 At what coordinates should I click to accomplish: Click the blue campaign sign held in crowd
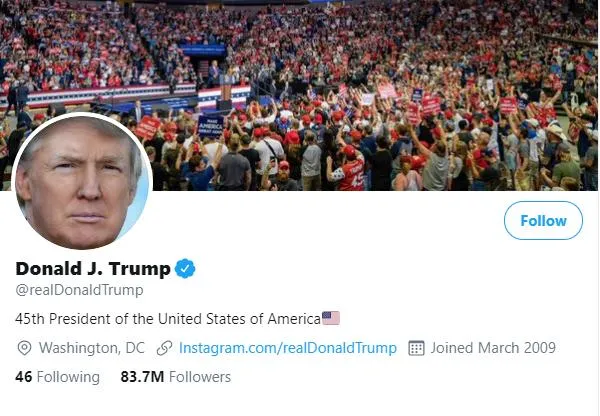pyautogui.click(x=210, y=126)
